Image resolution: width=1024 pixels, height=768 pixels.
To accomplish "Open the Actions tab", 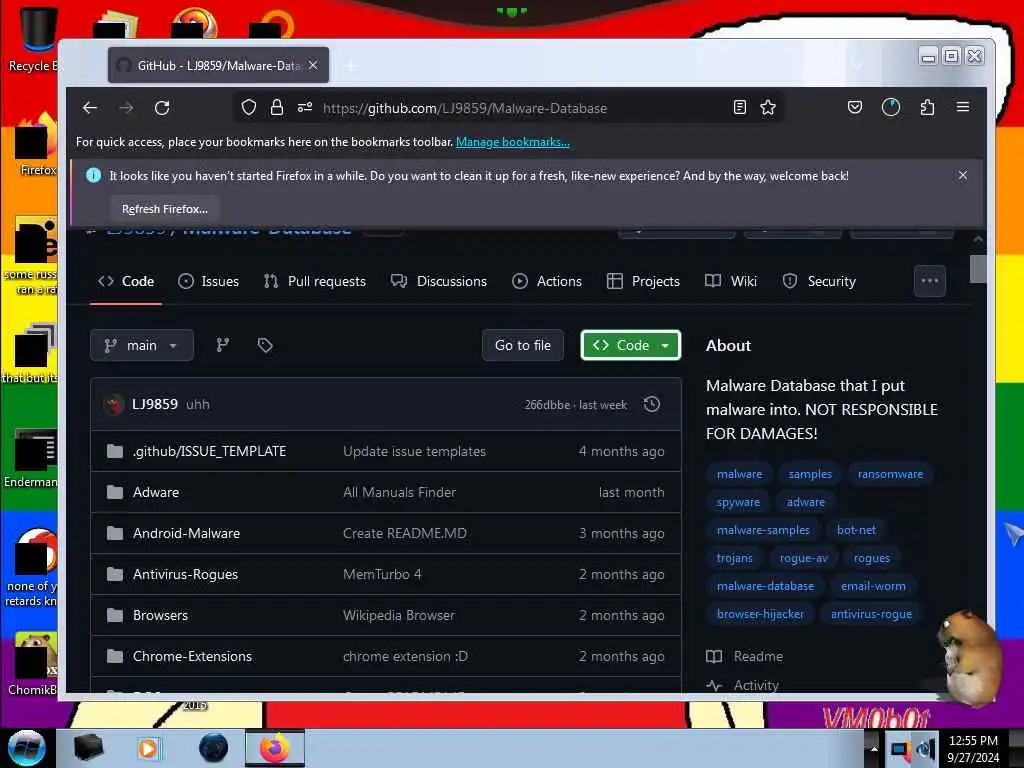I will point(547,281).
